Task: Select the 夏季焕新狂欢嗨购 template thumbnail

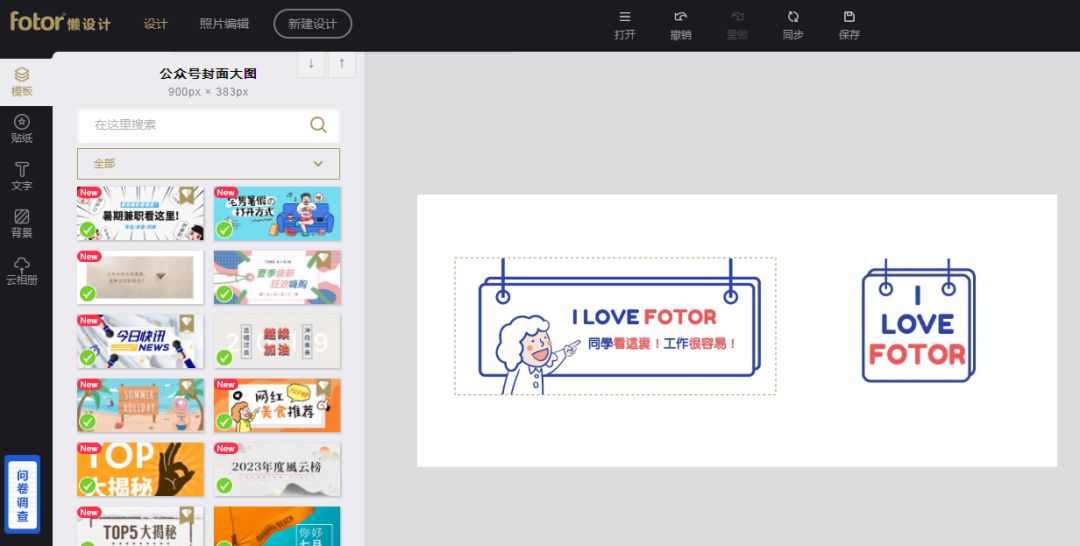Action: coord(277,277)
